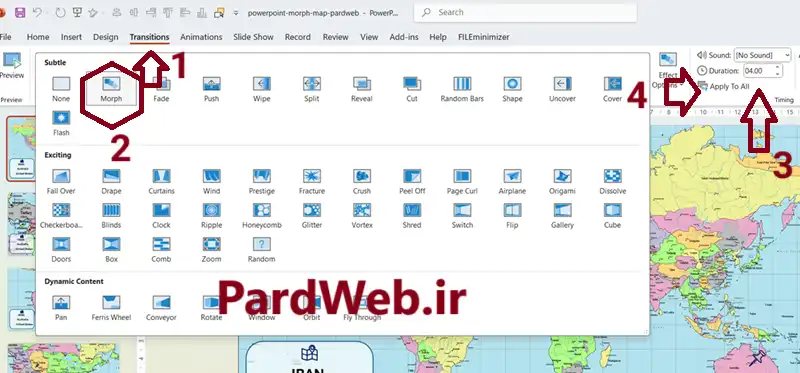Select the Honeycomb transition
The image size is (800, 373).
262,215
